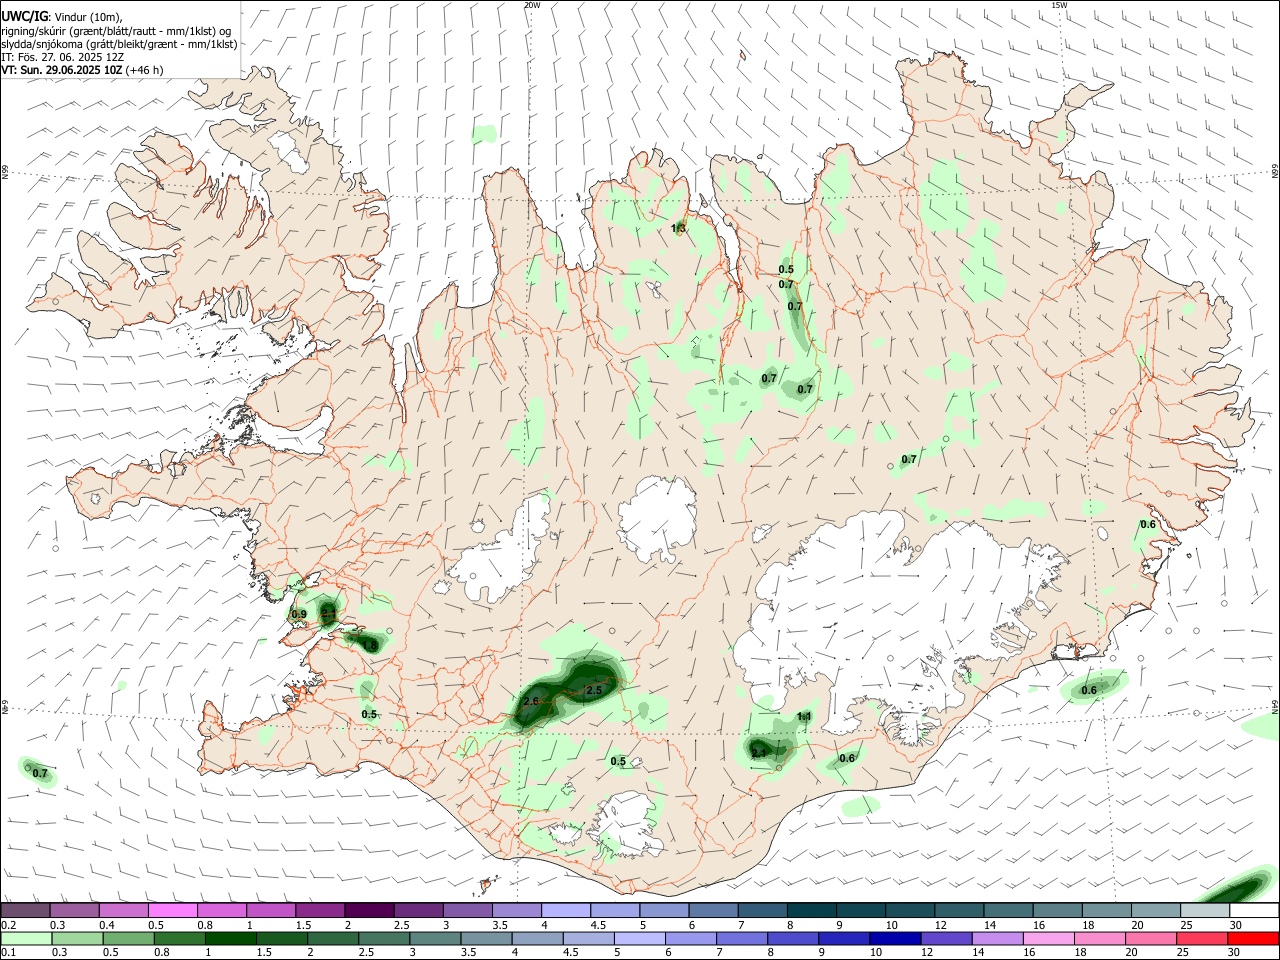Select the darkest purple 2–2.5 swatch, top legend row
This screenshot has width=1280, height=960.
pos(368,910)
